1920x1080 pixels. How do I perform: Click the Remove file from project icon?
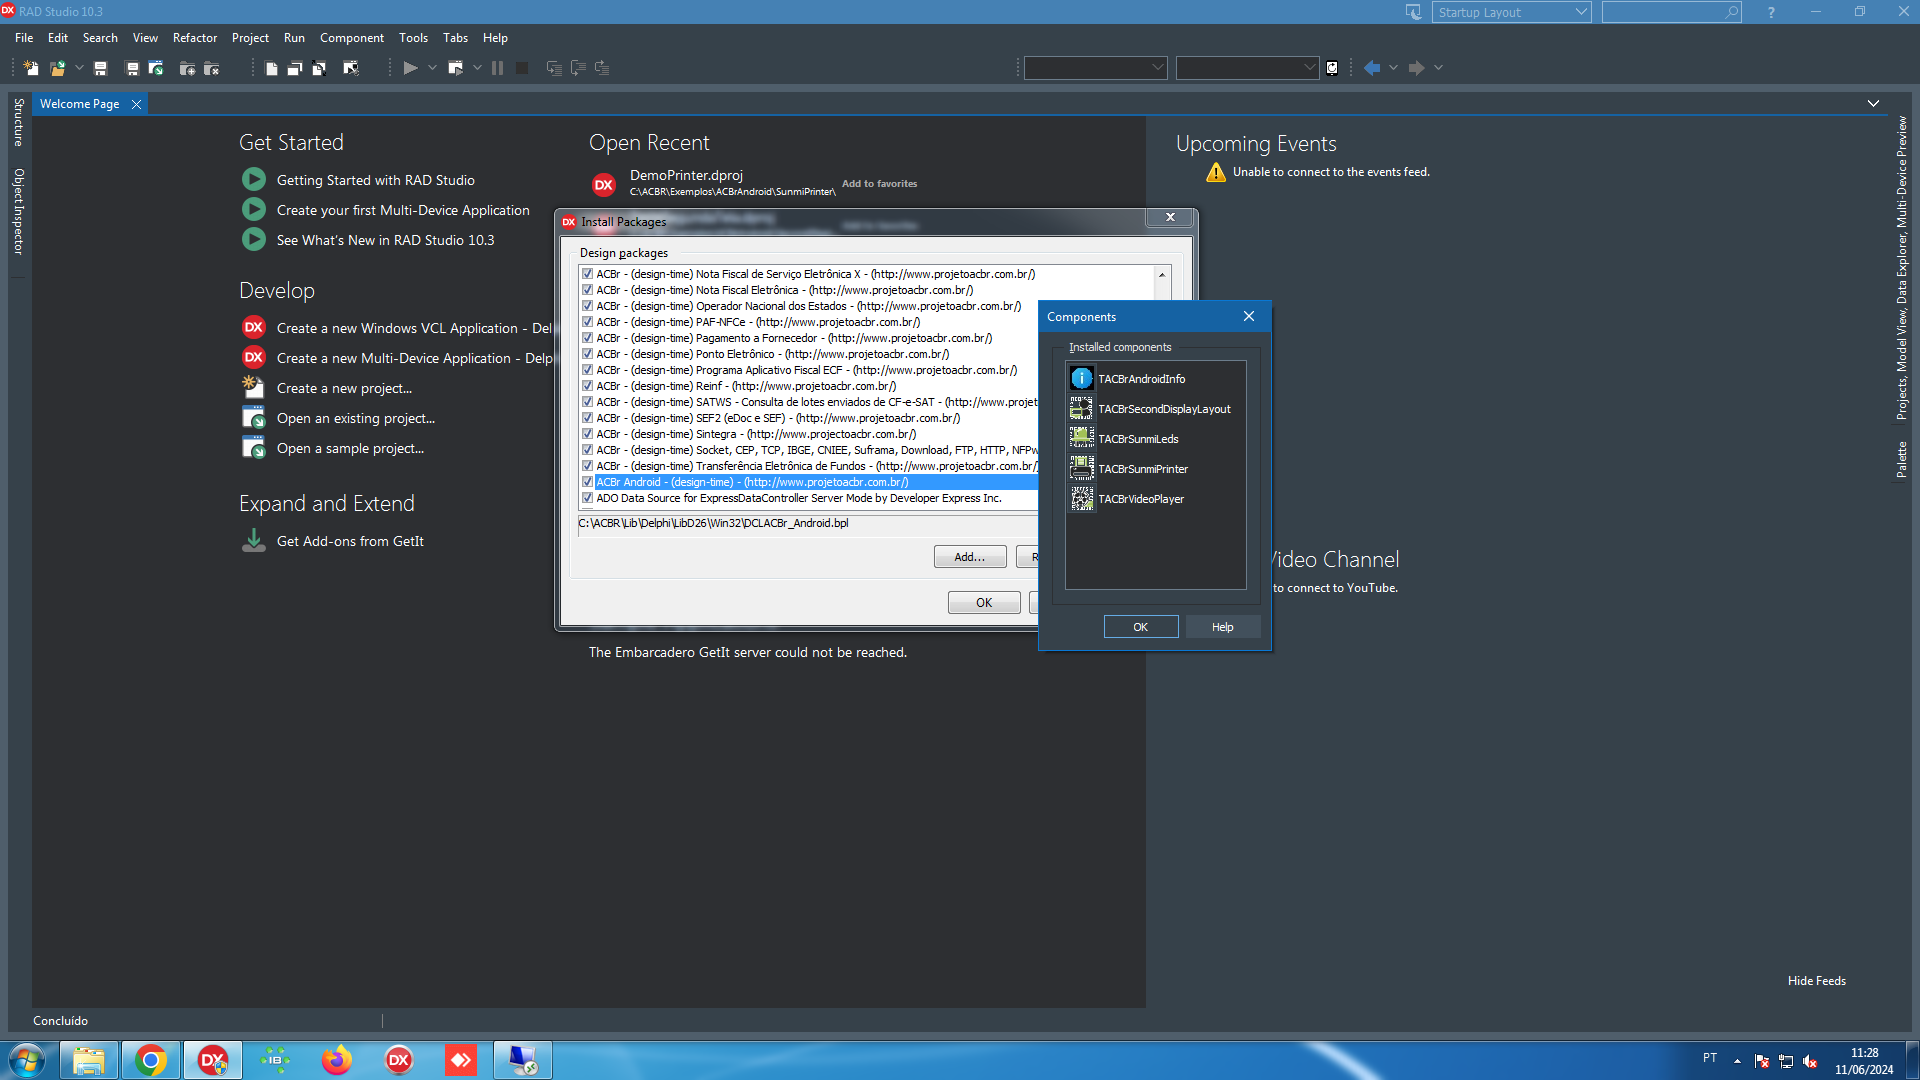[211, 68]
